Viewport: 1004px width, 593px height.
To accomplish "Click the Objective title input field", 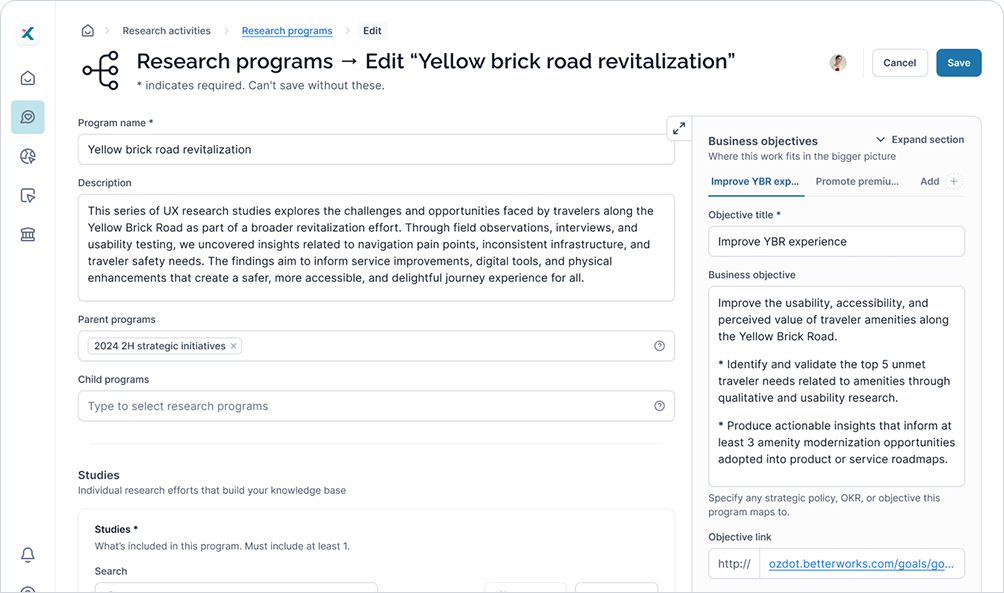I will pos(836,241).
